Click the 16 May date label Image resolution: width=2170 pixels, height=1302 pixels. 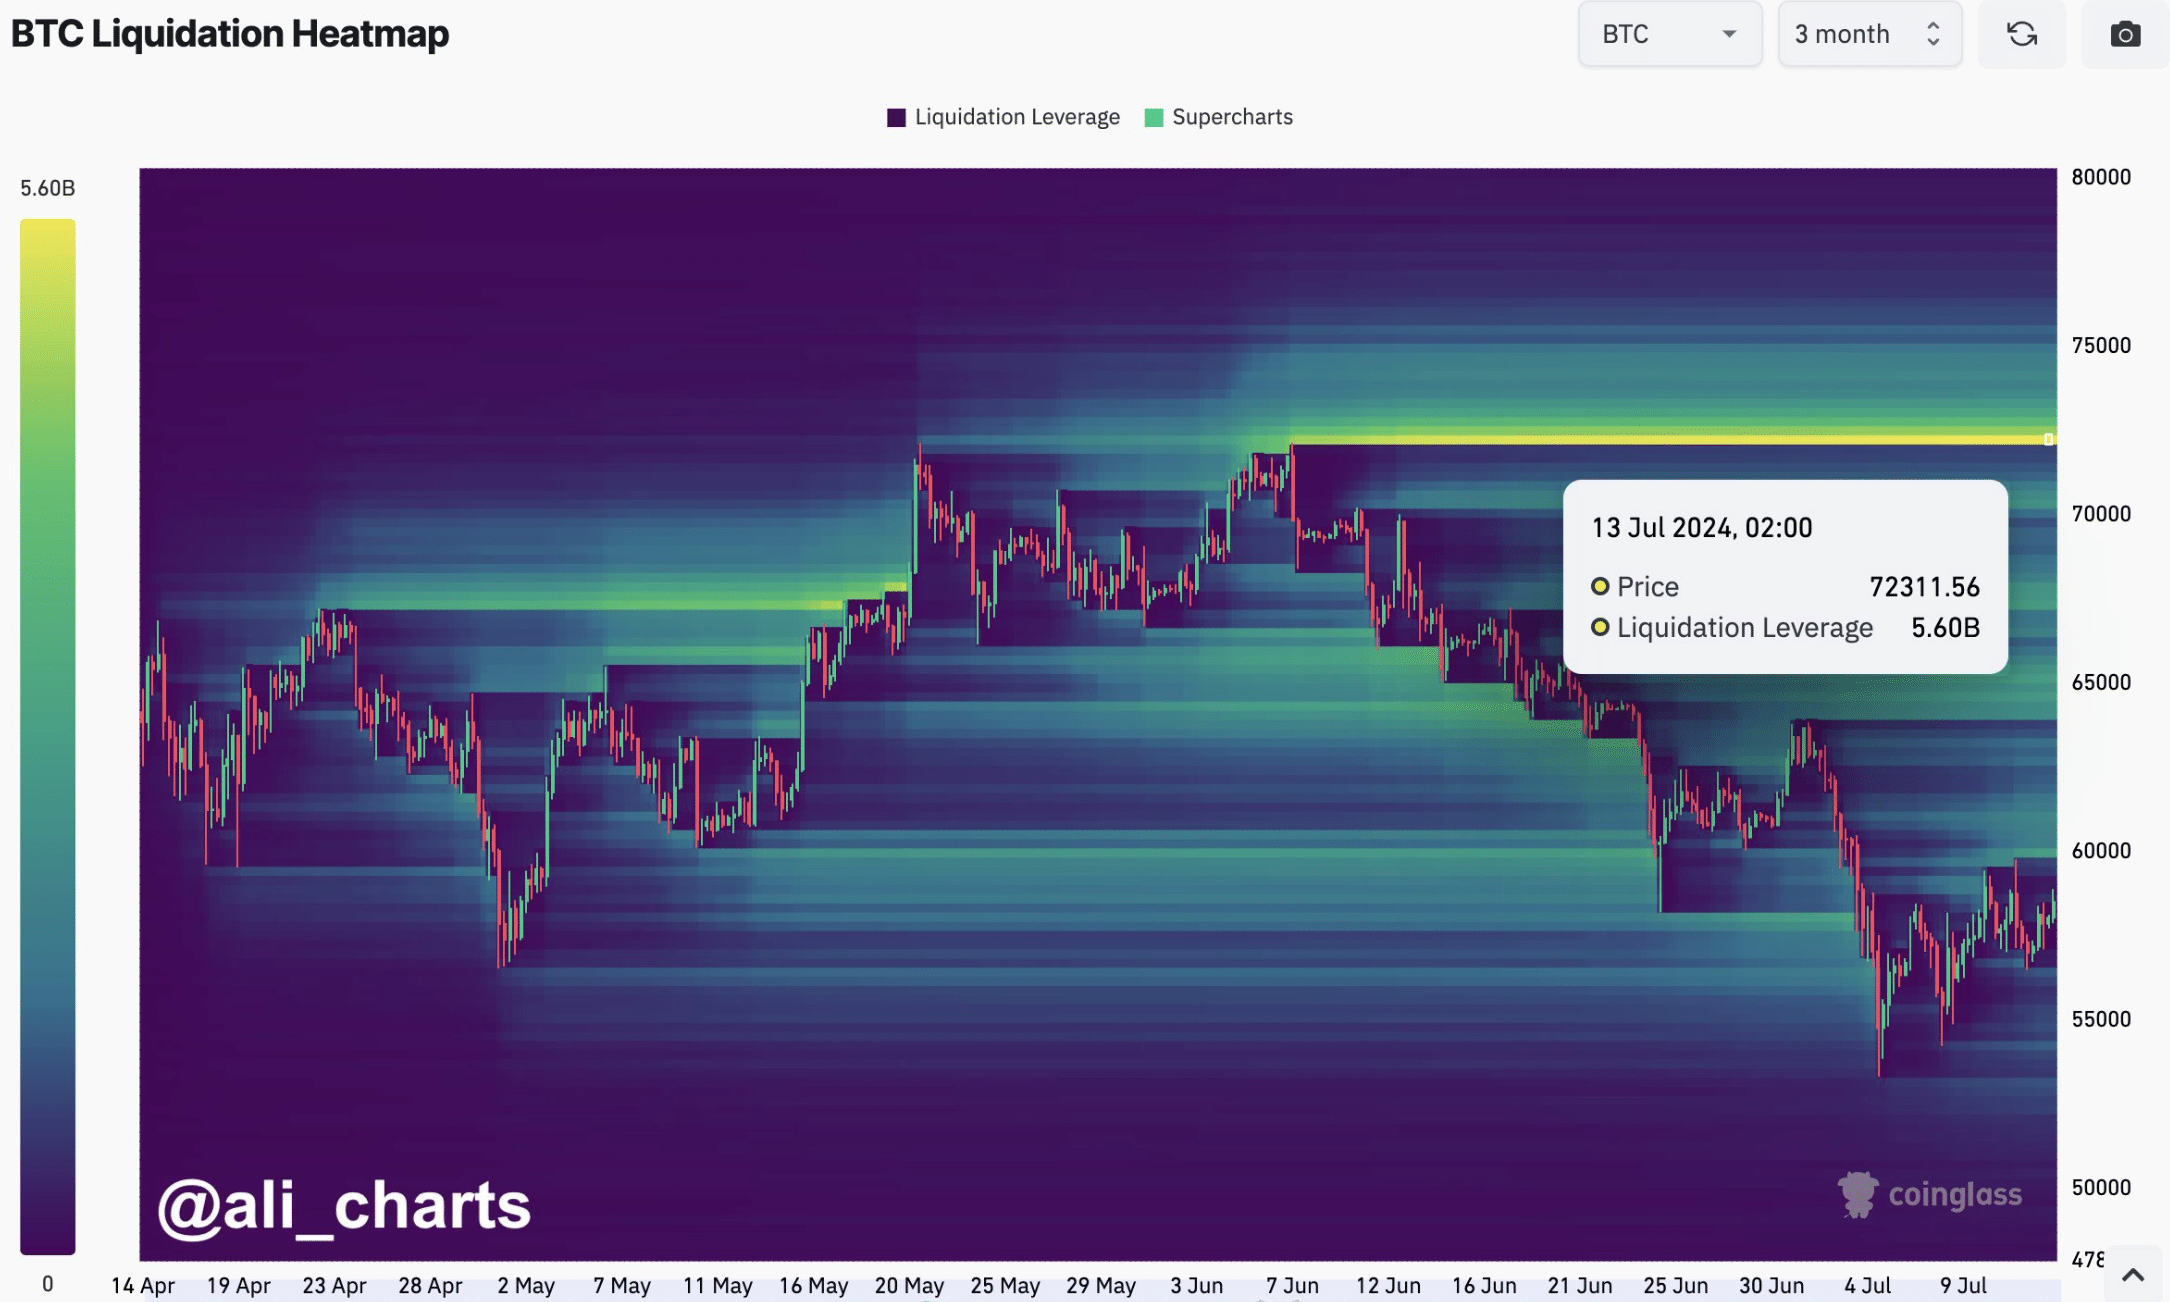click(814, 1286)
